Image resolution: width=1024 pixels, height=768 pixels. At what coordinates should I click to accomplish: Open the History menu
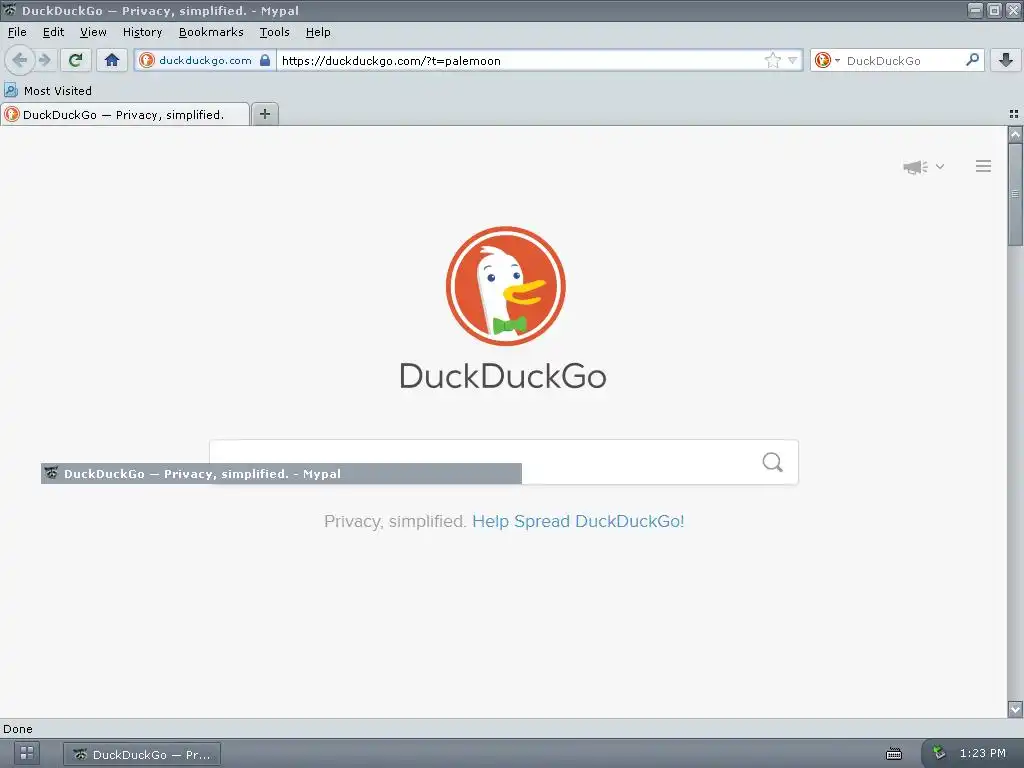tap(142, 32)
